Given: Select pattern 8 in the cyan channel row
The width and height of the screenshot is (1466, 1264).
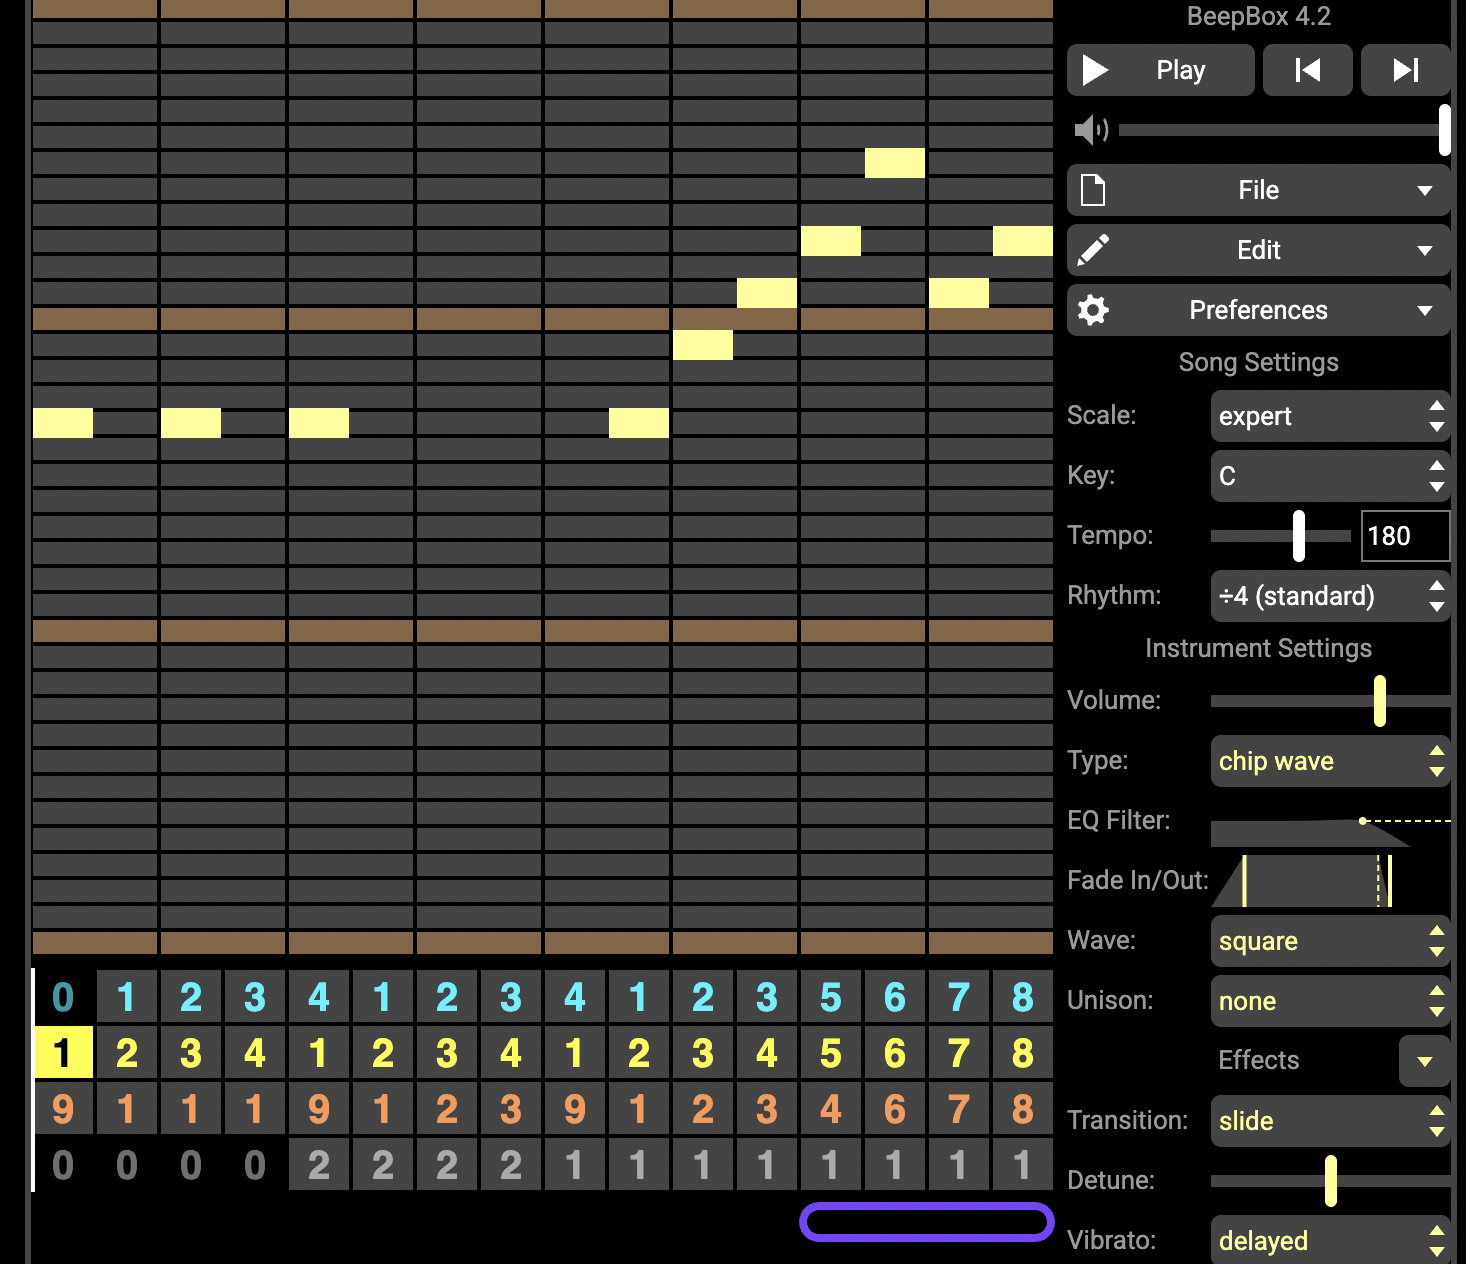Looking at the screenshot, I should (1023, 997).
